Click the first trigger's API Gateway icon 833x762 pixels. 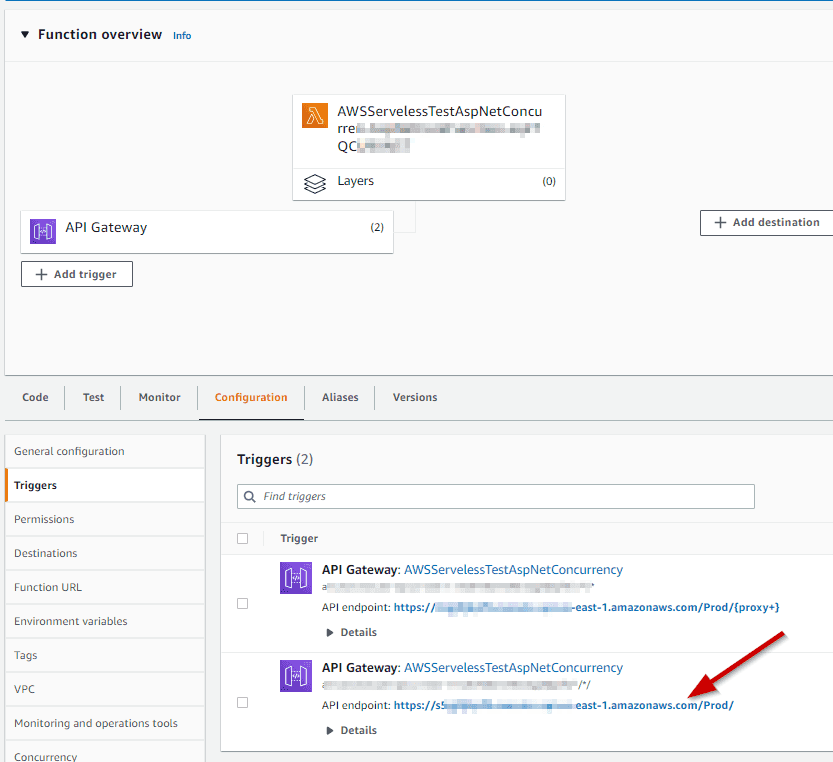coord(296,578)
